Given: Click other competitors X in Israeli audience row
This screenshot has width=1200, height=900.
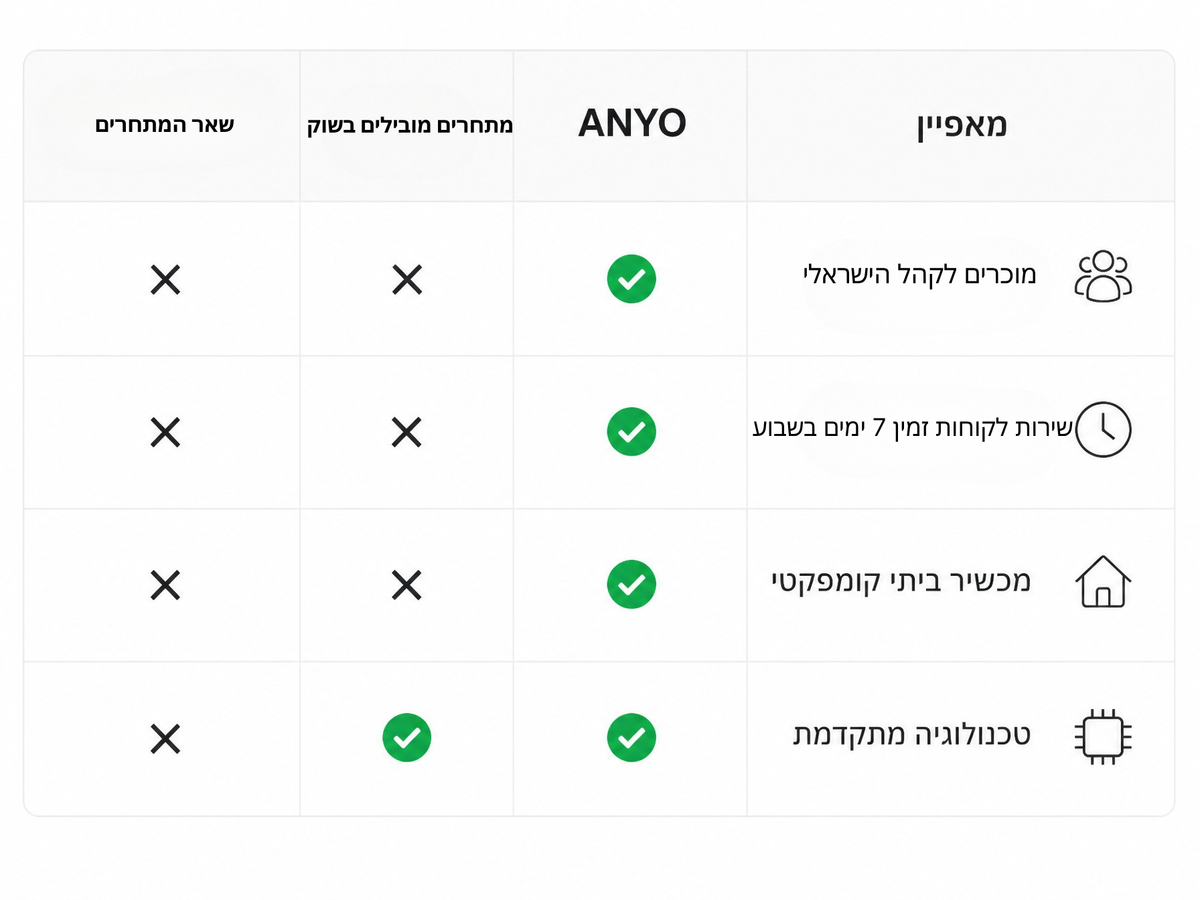Looking at the screenshot, I should point(165,279).
